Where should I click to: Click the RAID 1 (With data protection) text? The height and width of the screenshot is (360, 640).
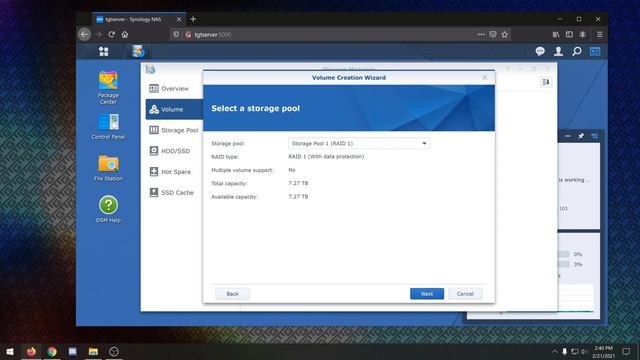[x=326, y=157]
